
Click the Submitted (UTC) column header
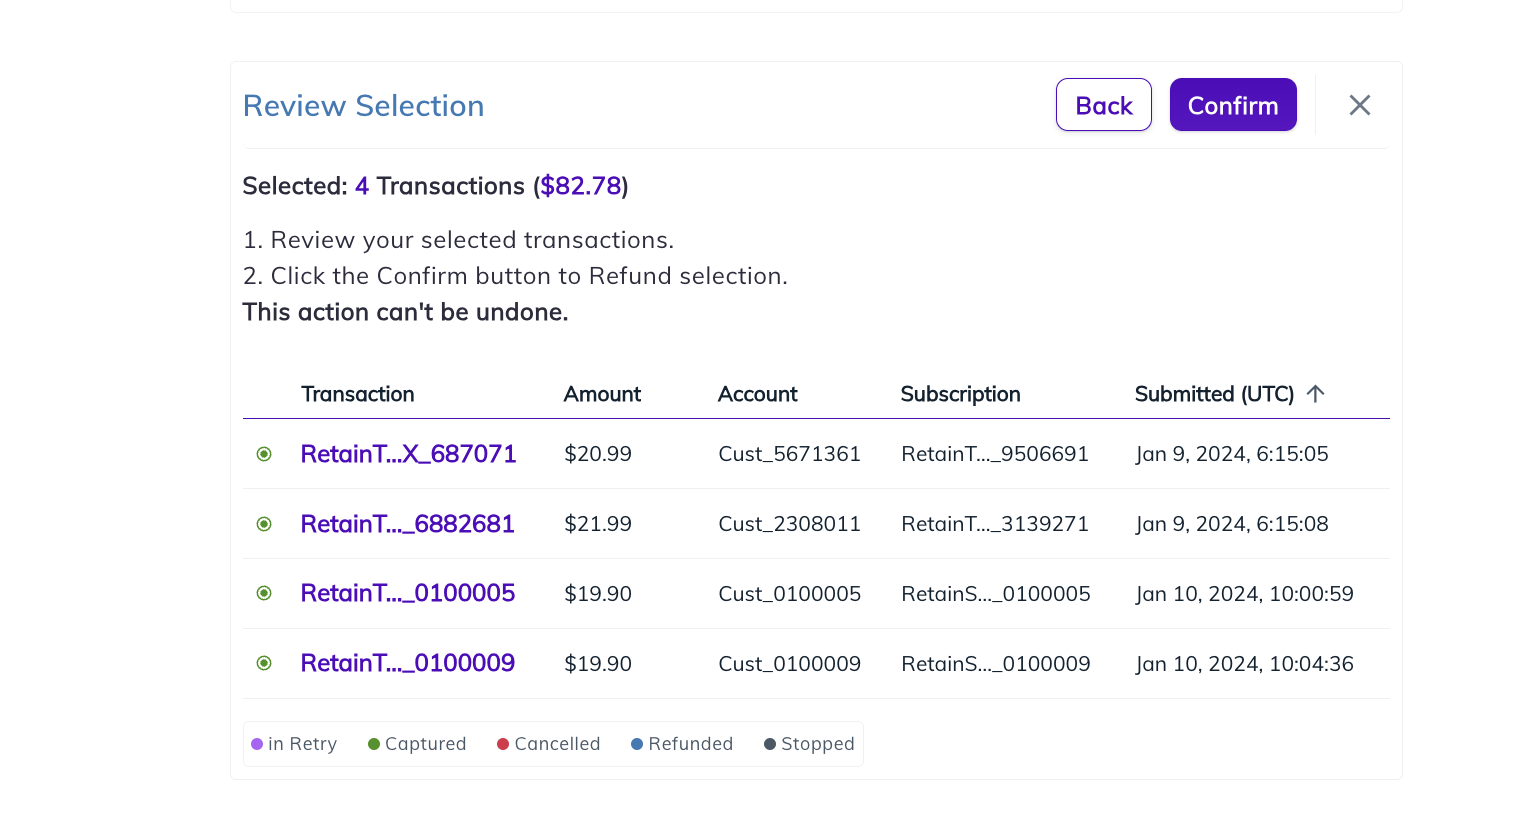[x=1214, y=394]
